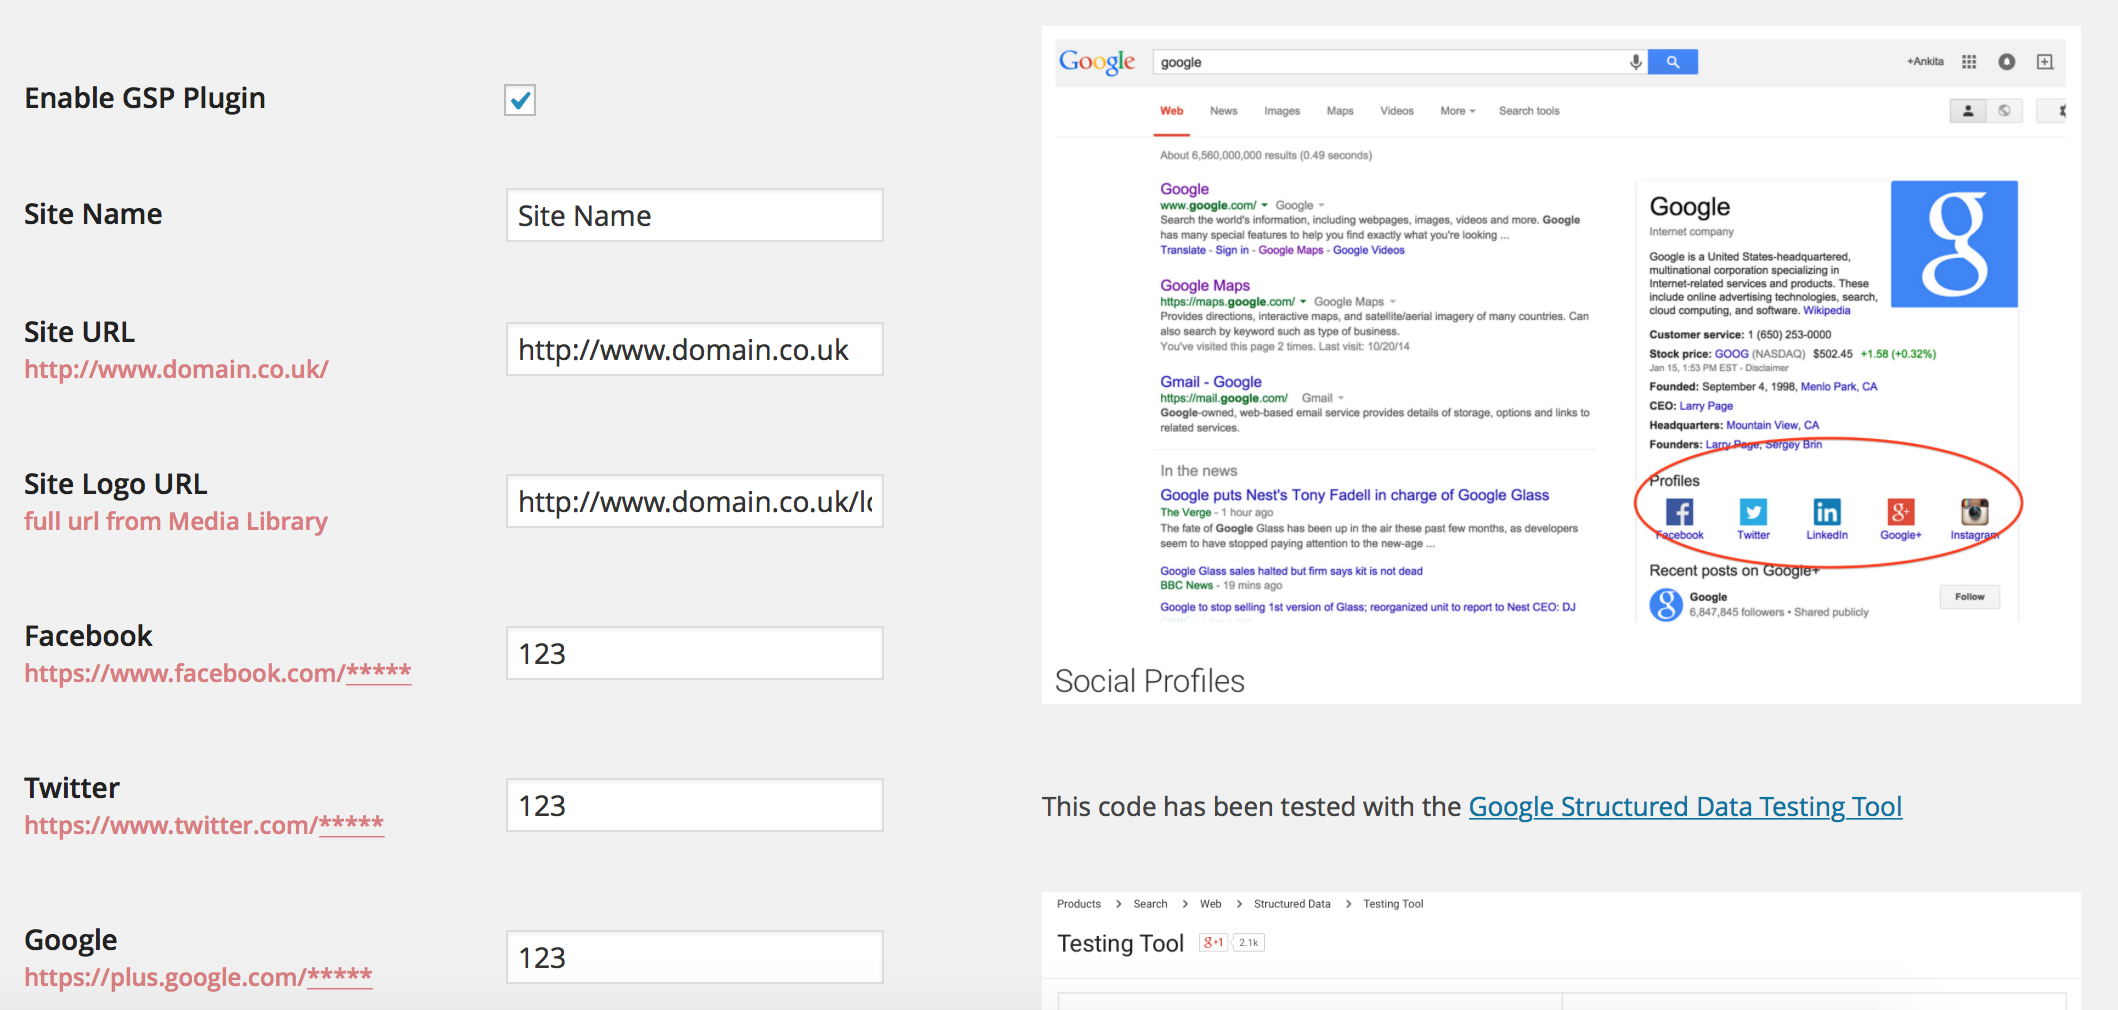The height and width of the screenshot is (1010, 2118).
Task: Select the Site Logo URL input box
Action: pyautogui.click(x=695, y=501)
